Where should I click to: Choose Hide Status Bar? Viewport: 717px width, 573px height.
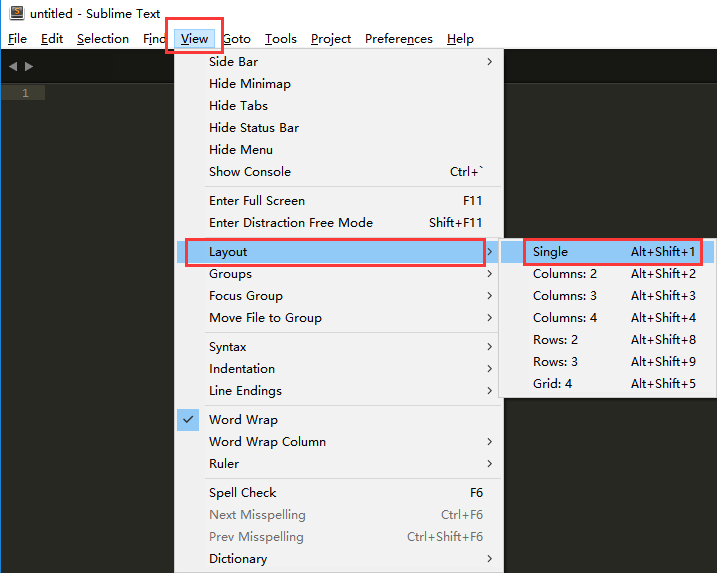pos(339,128)
